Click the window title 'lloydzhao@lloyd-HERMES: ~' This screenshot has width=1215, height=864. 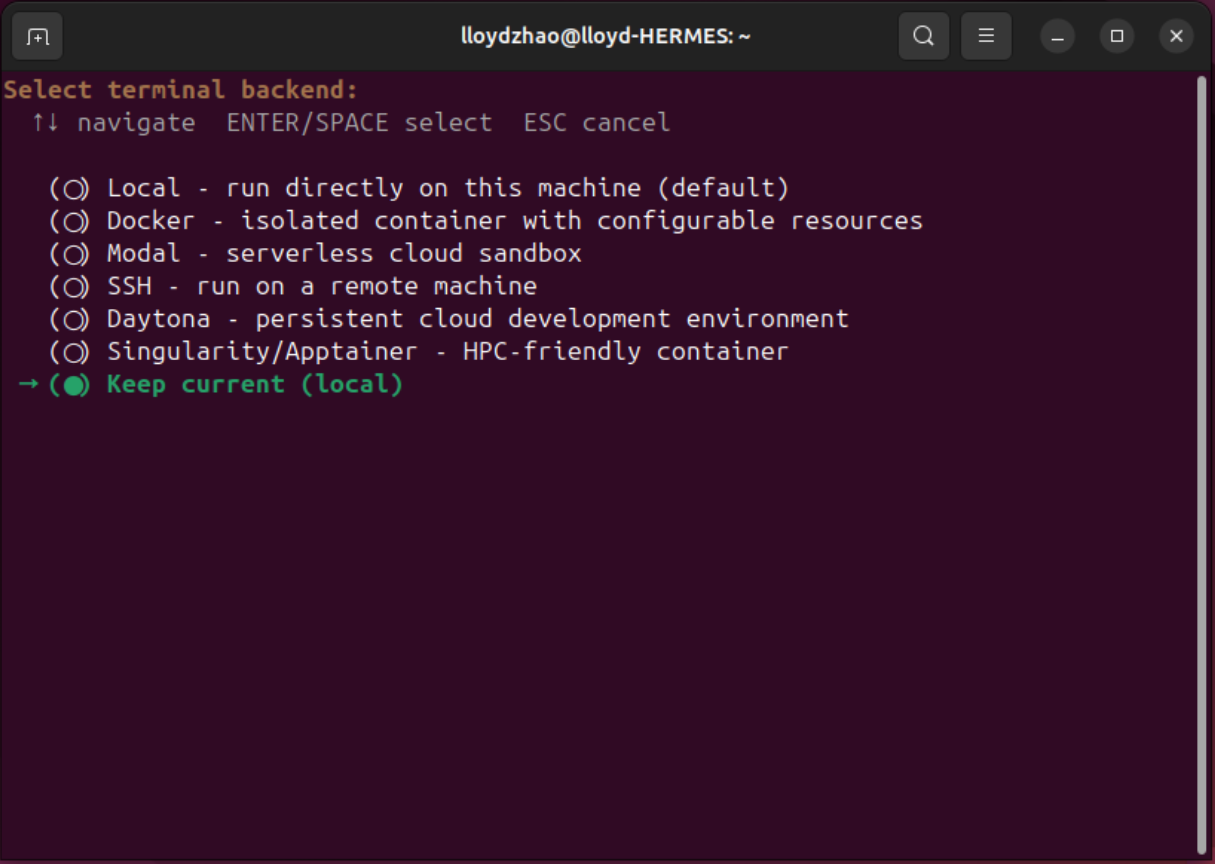[x=606, y=37]
